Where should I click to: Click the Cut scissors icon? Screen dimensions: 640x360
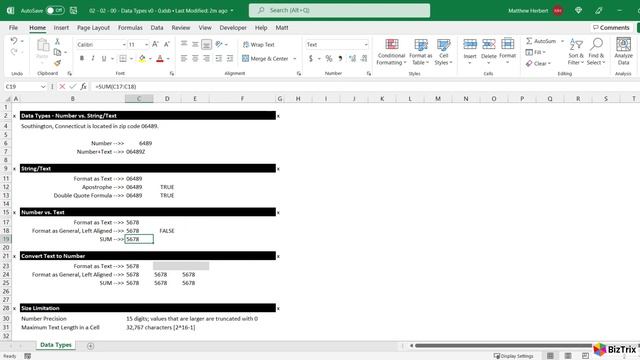tap(58, 42)
